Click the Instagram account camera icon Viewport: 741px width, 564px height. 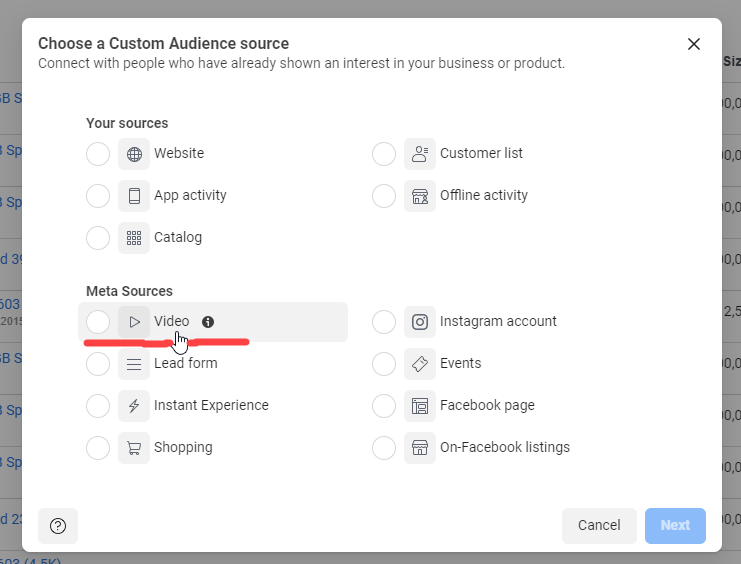pos(420,322)
